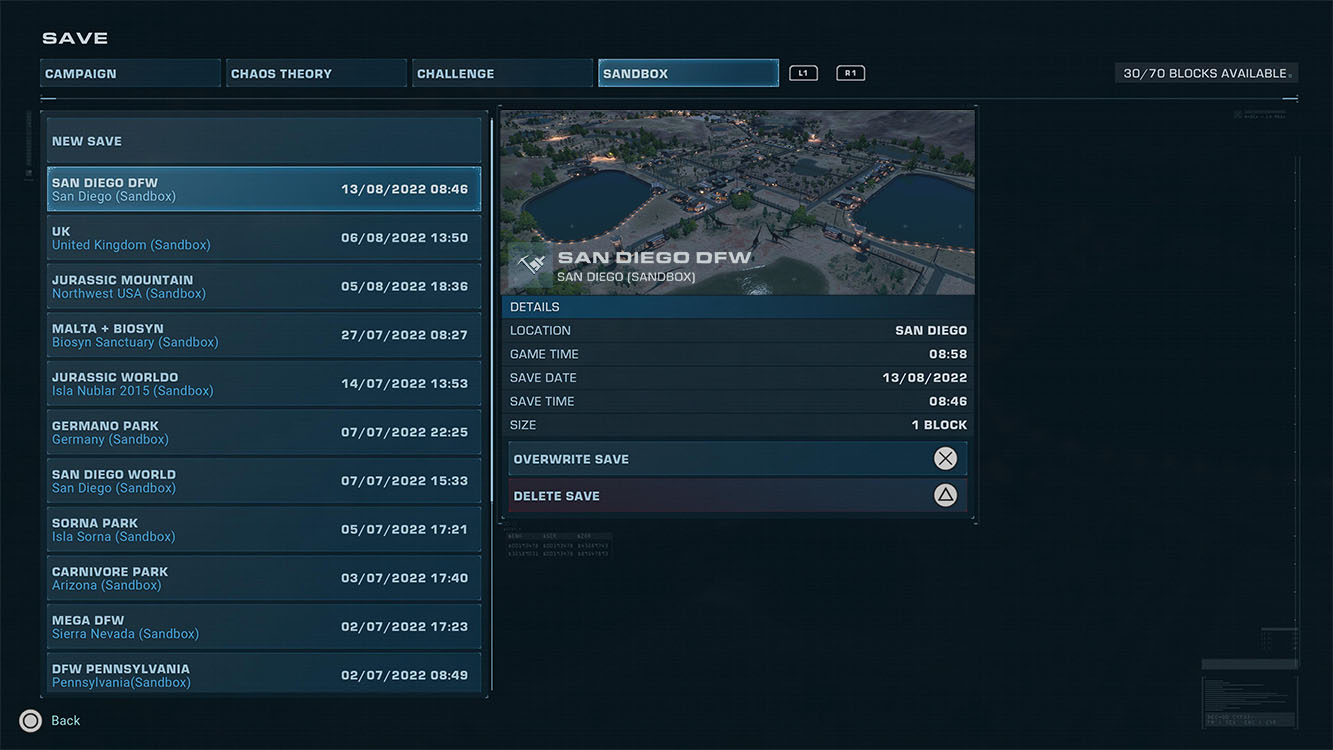Viewport: 1333px width, 750px height.
Task: Select the Mega DFW save
Action: tap(264, 627)
